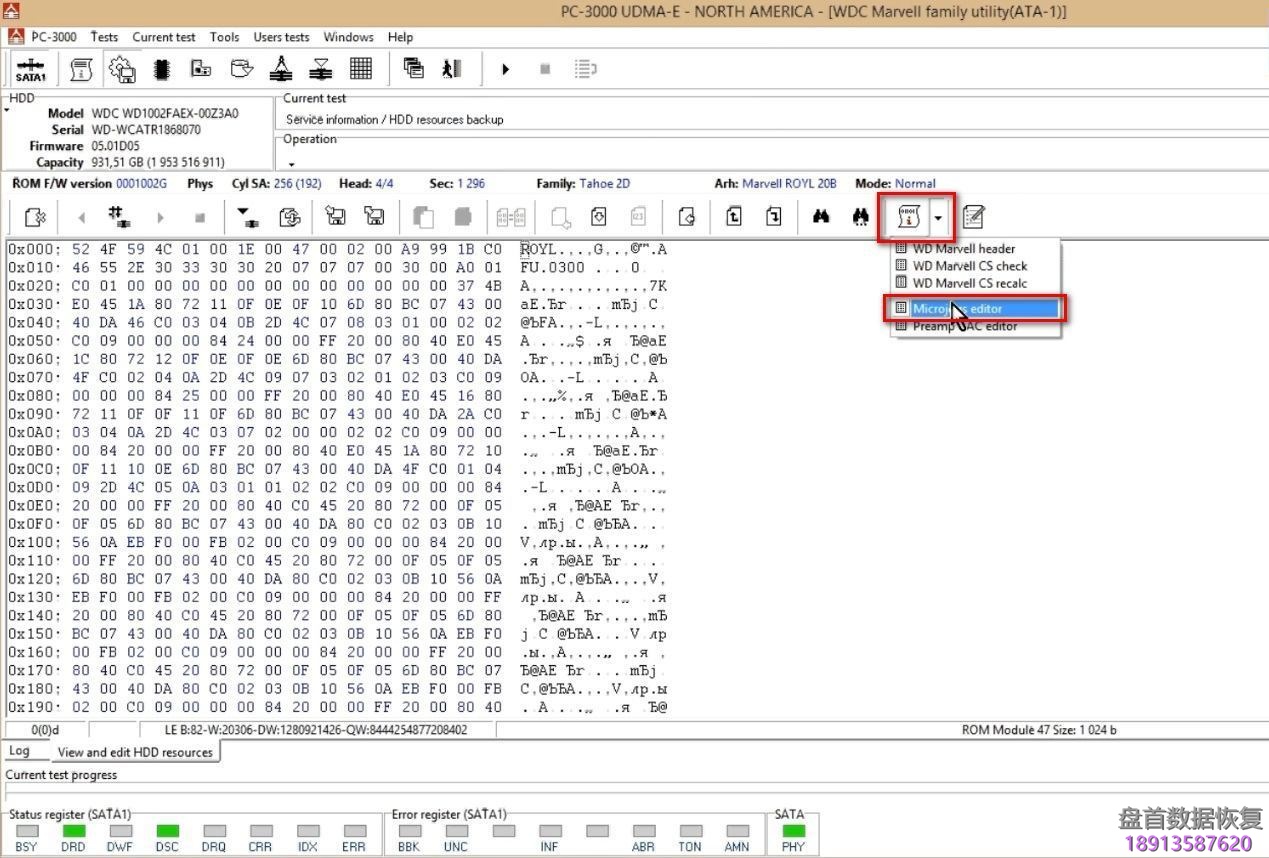The image size is (1269, 858).
Task: Expand the Operation panel arrow
Action: 291,164
